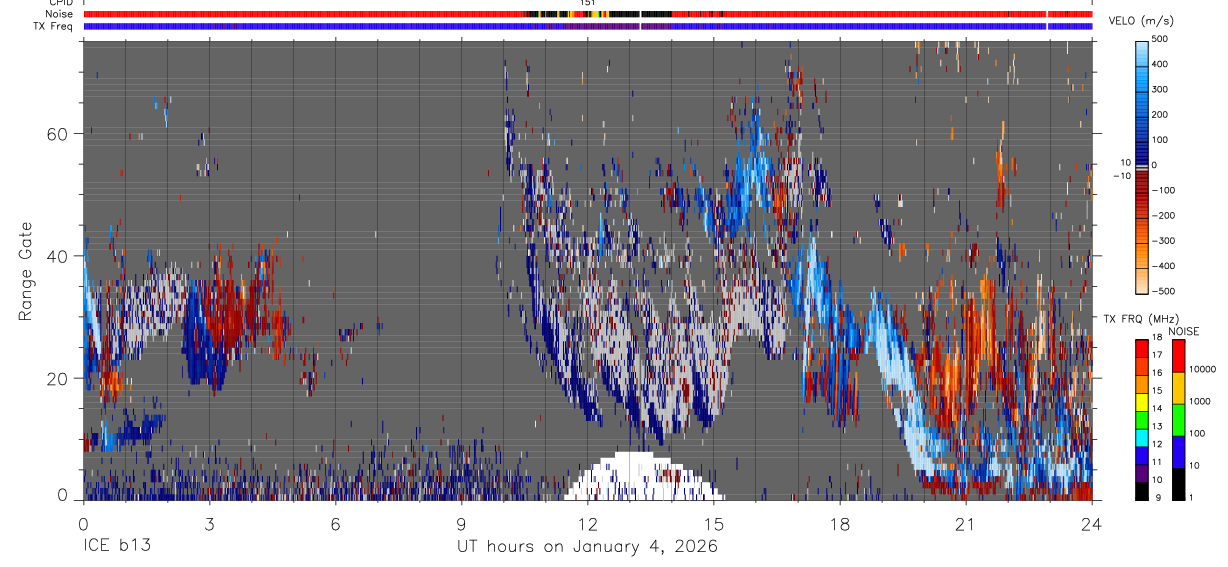Click x-axis tick label 9
This screenshot has height=567, width=1228.
point(462,523)
